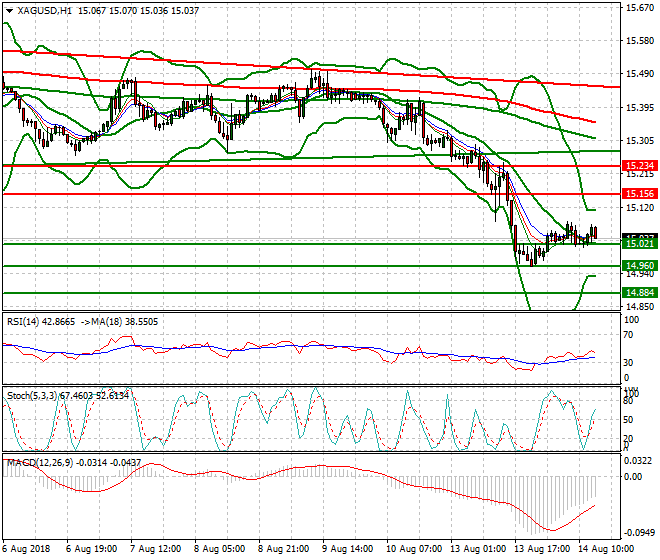Select the green 14.884 price level tag
Viewport: 660px width, 560px height.
click(639, 292)
